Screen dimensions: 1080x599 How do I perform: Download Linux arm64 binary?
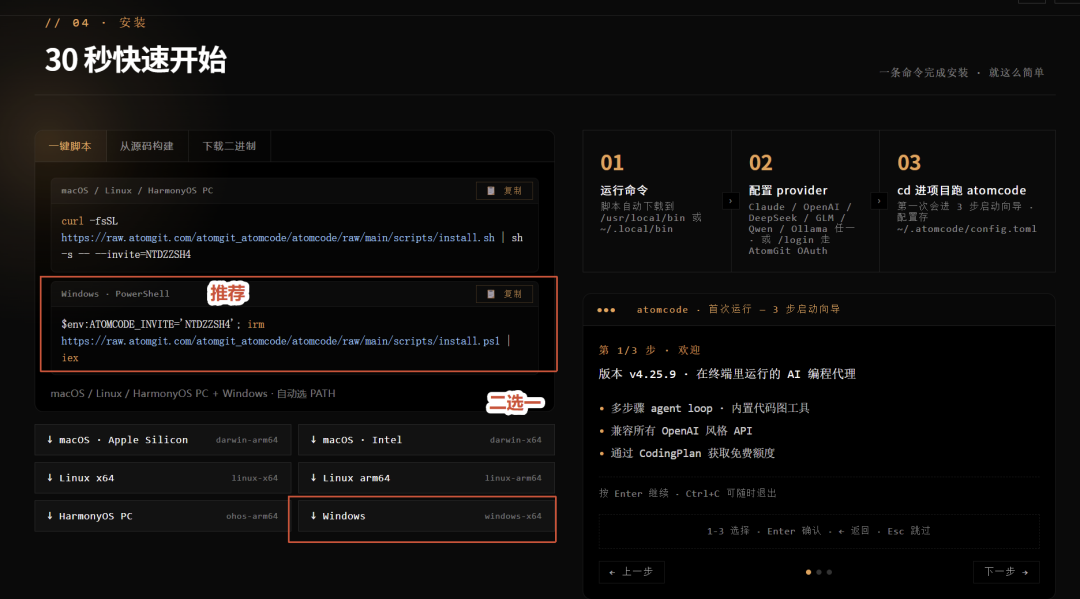click(426, 478)
